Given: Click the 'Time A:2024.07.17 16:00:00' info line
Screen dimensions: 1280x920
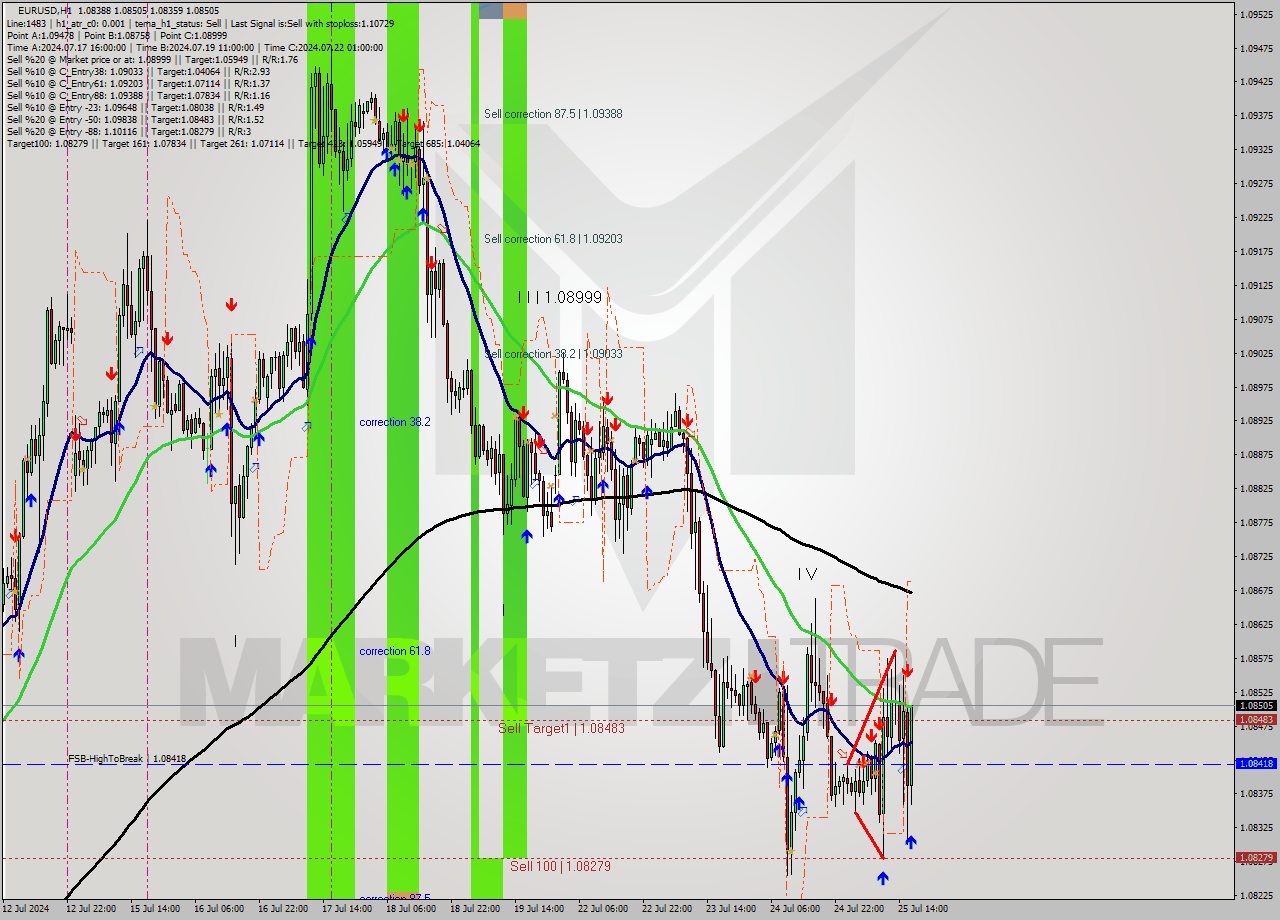Looking at the screenshot, I should pyautogui.click(x=194, y=47).
